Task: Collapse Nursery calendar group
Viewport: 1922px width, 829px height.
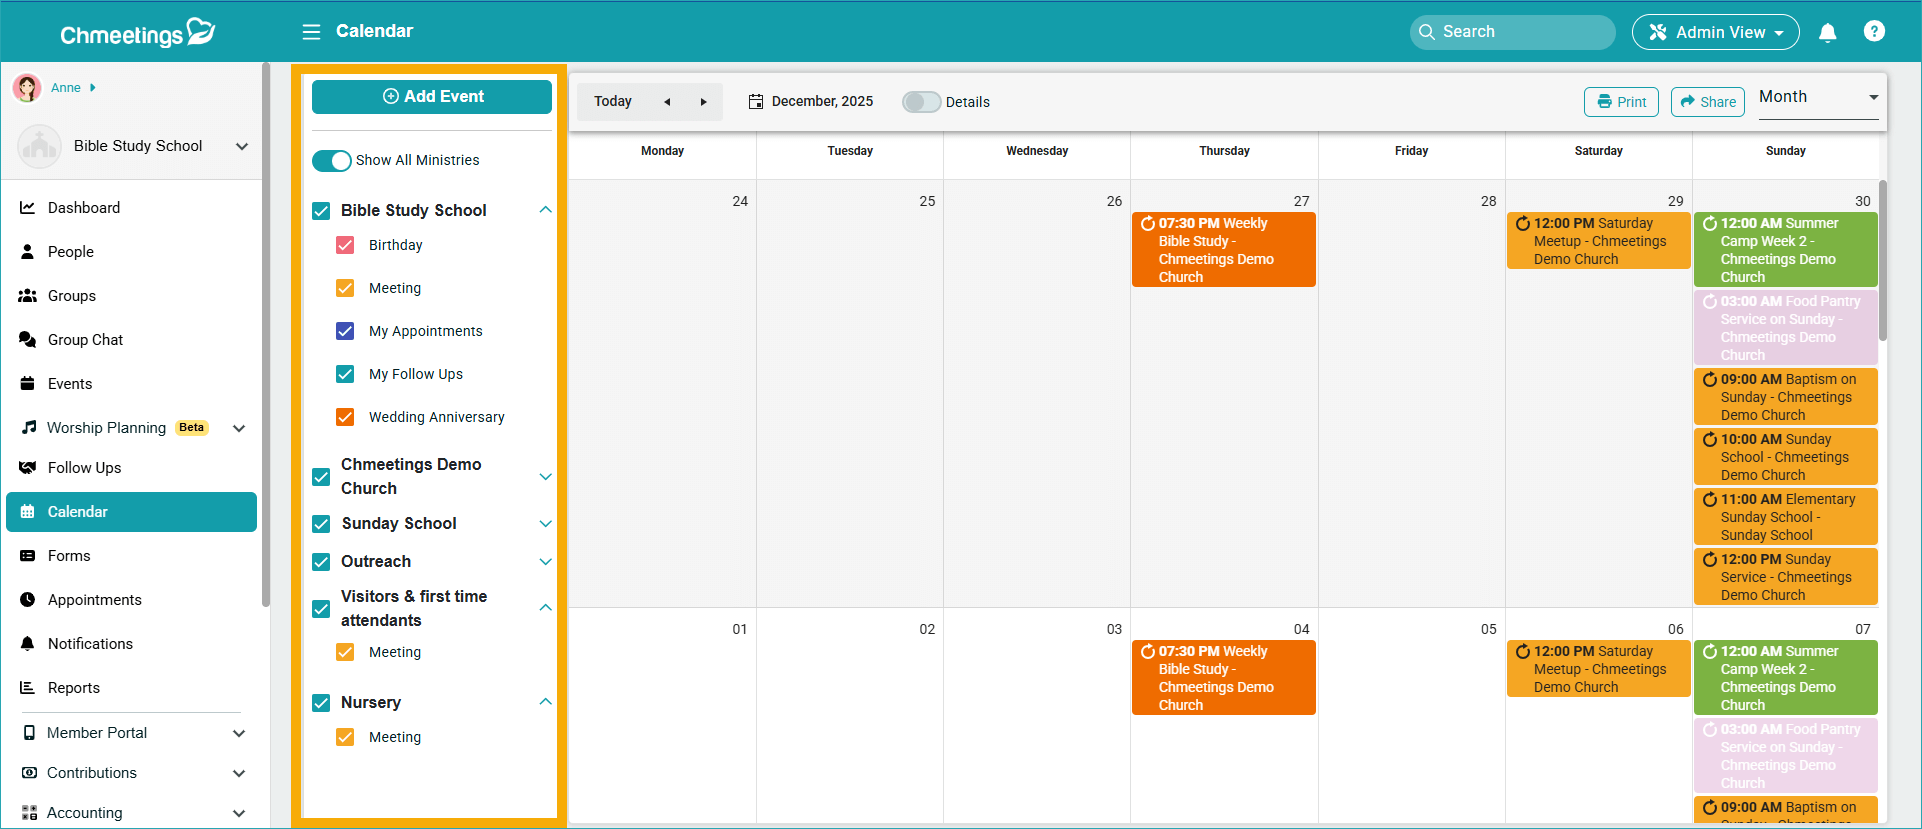Action: click(x=545, y=702)
